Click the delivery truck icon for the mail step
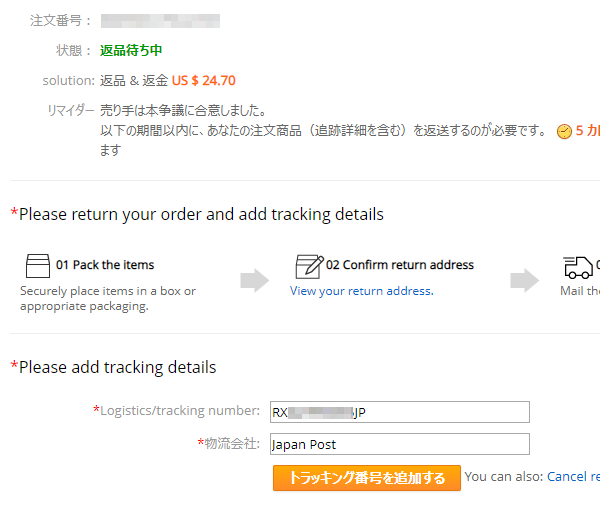Image resolution: width=600 pixels, height=508 pixels. click(578, 267)
